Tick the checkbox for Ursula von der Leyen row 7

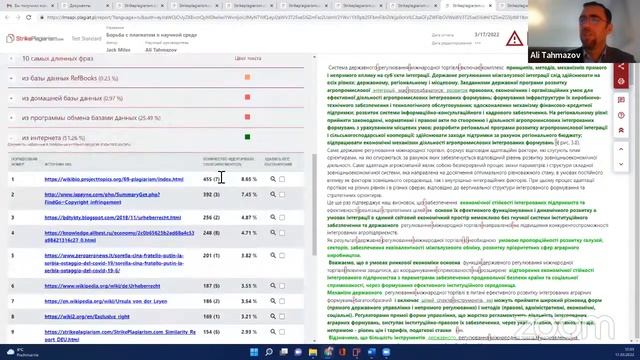coord(282,301)
